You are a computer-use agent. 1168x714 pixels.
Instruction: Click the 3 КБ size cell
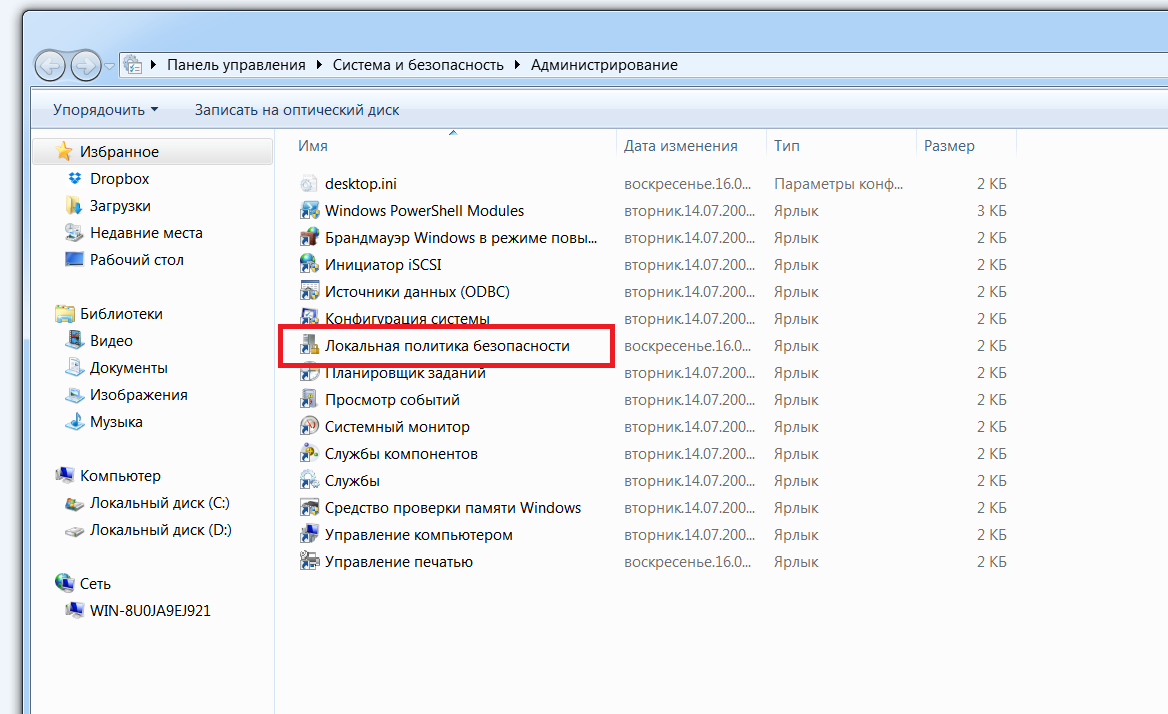[x=991, y=211]
